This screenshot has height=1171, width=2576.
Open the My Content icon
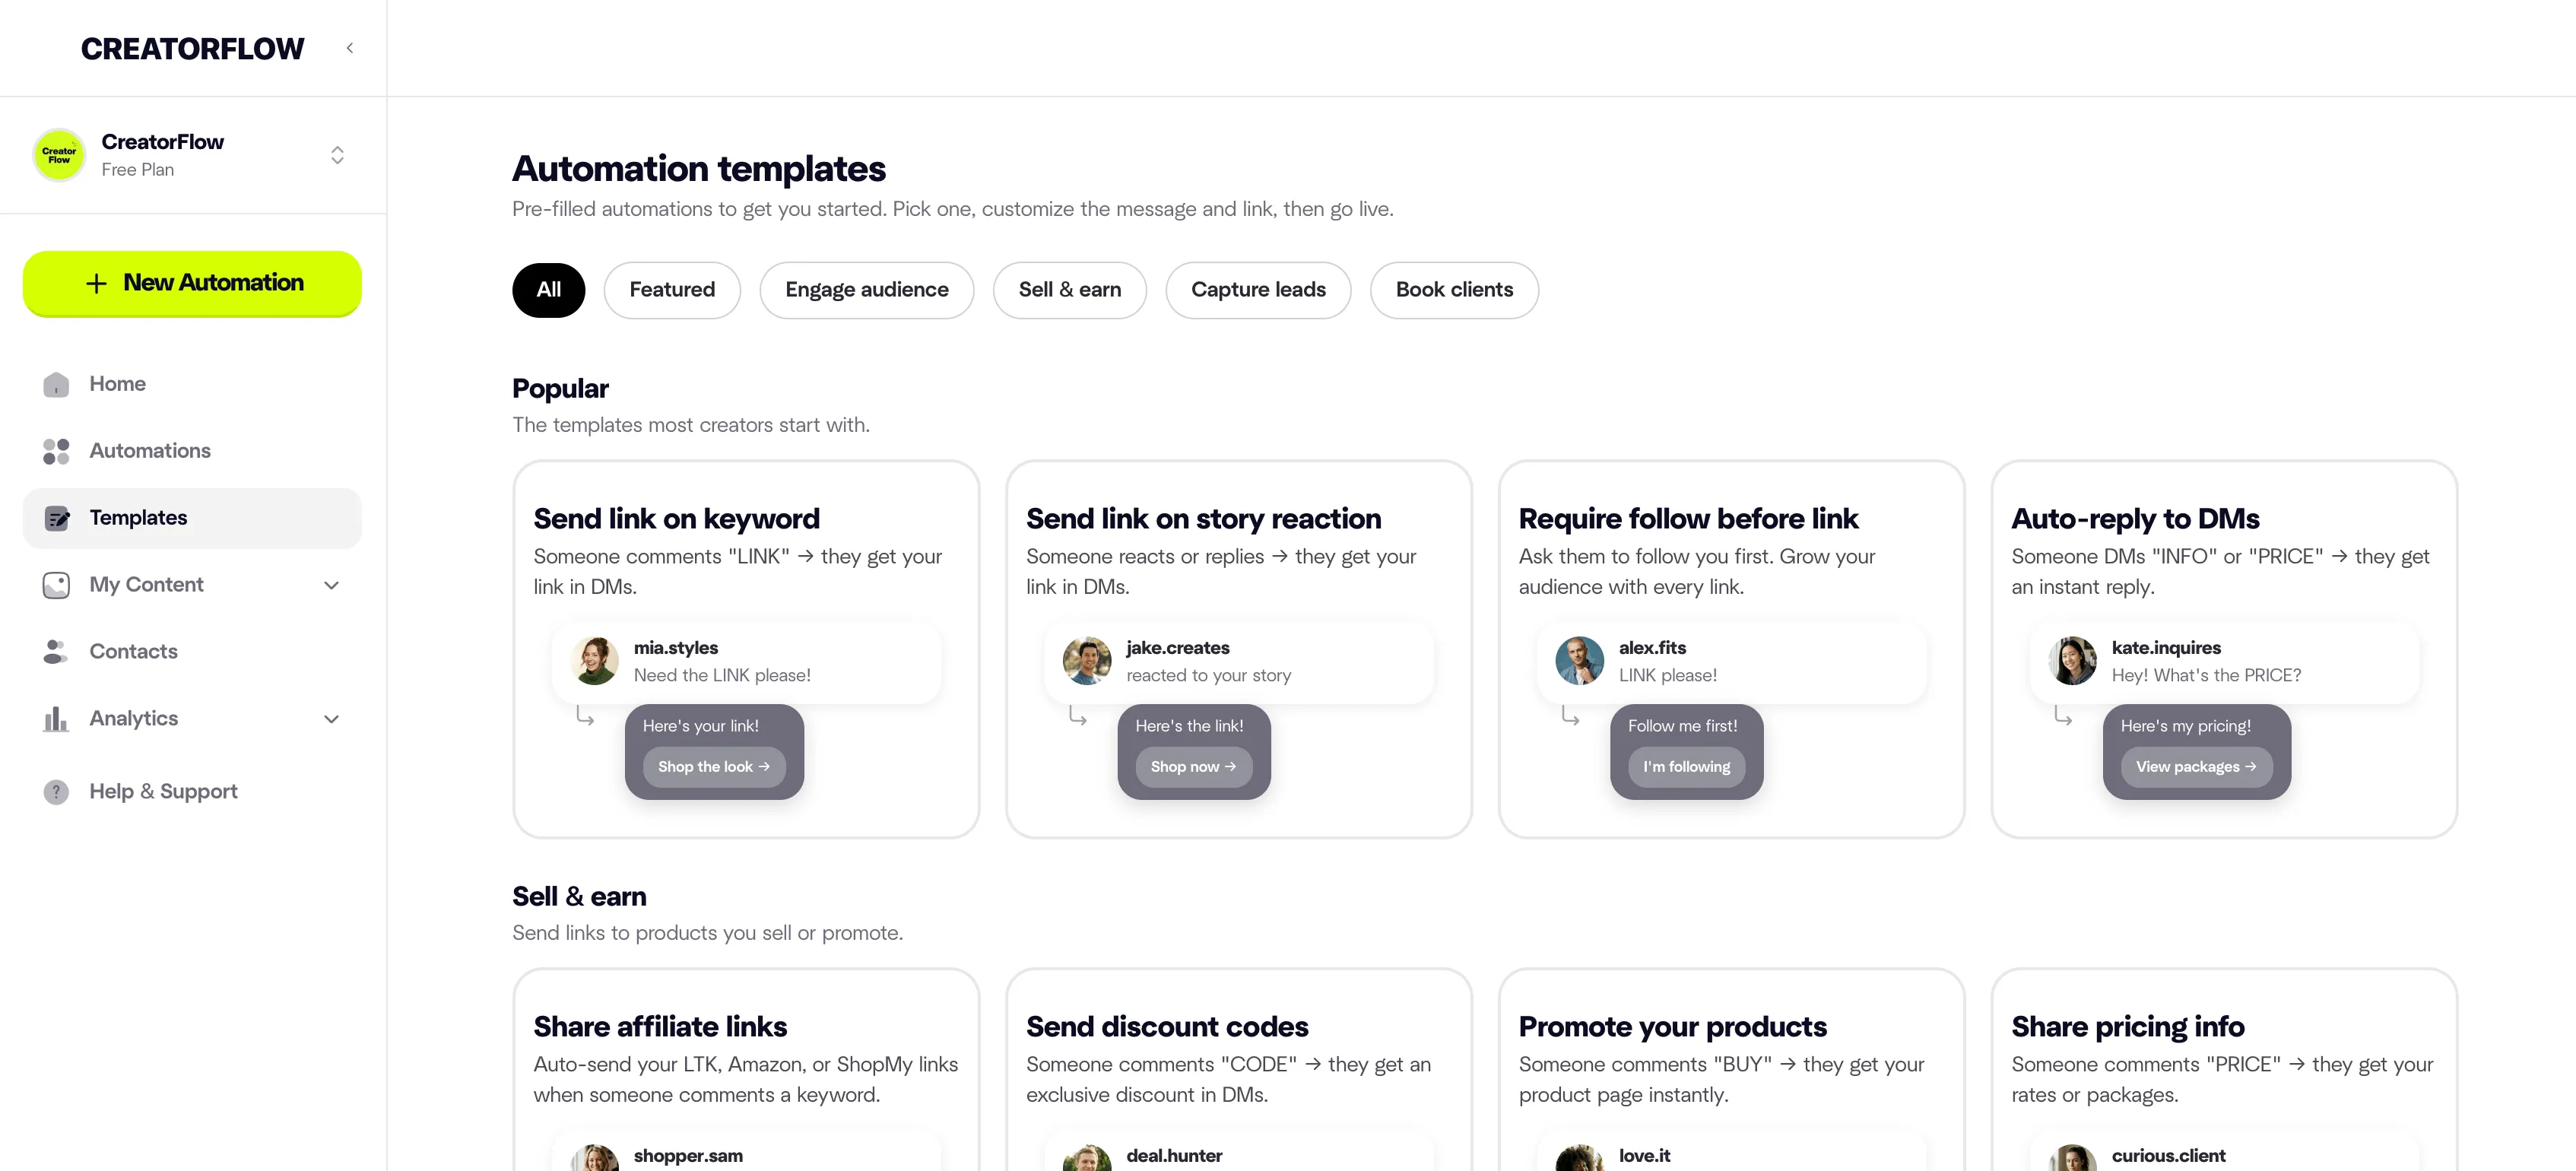56,585
